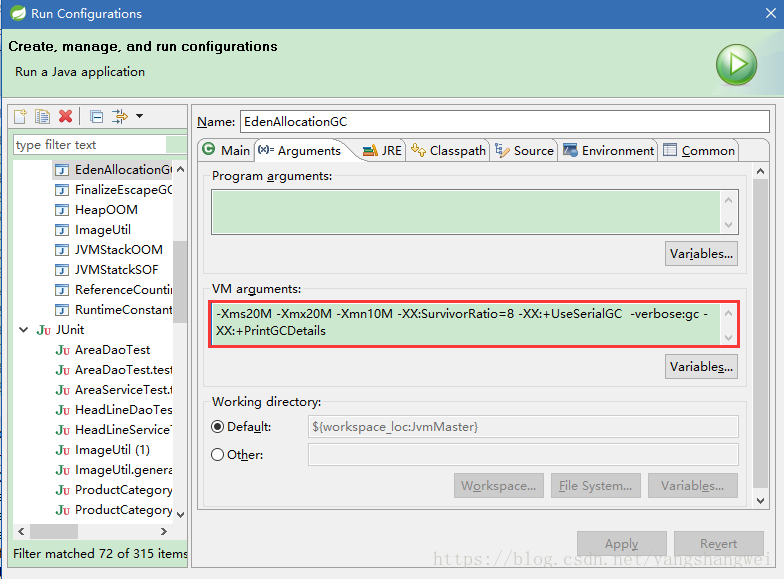This screenshot has height=579, width=784.
Task: Click the AreaDaoTest JUnit icon
Action: click(x=62, y=350)
